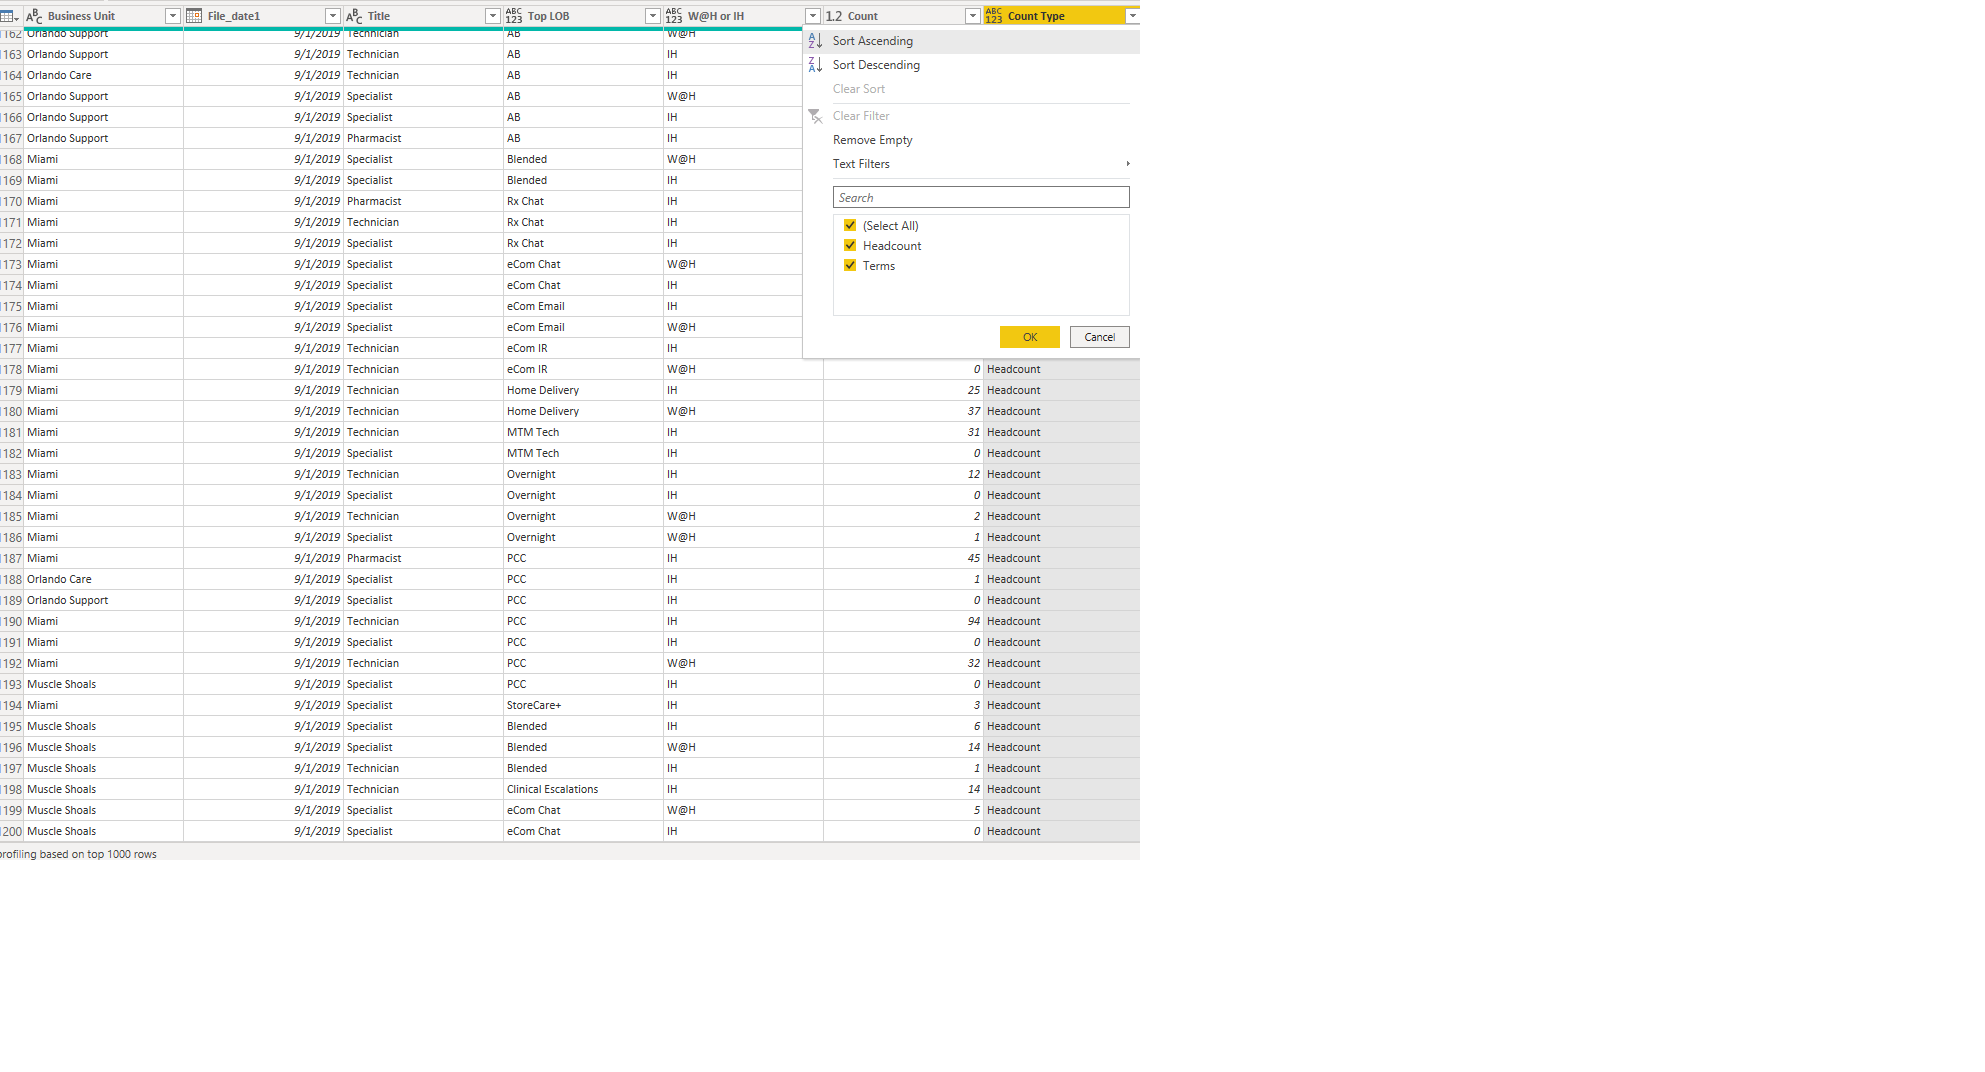Toggle the (Select All) checkbox
Screen dimensions: 1985x1072
pos(850,226)
